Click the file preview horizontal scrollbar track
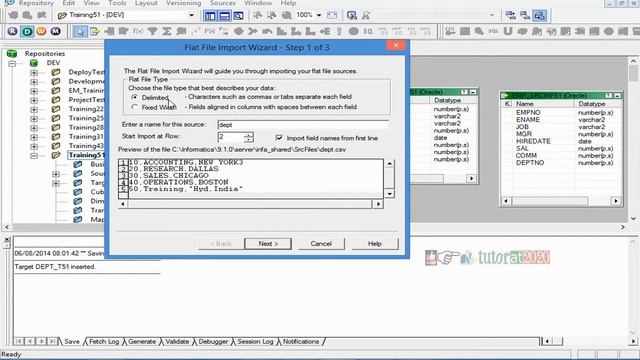The height and width of the screenshot is (360, 640). tap(250, 204)
